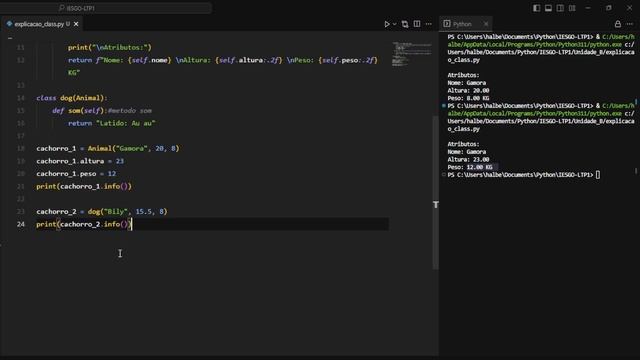
Task: Close the VS Code window
Action: [x=629, y=8]
